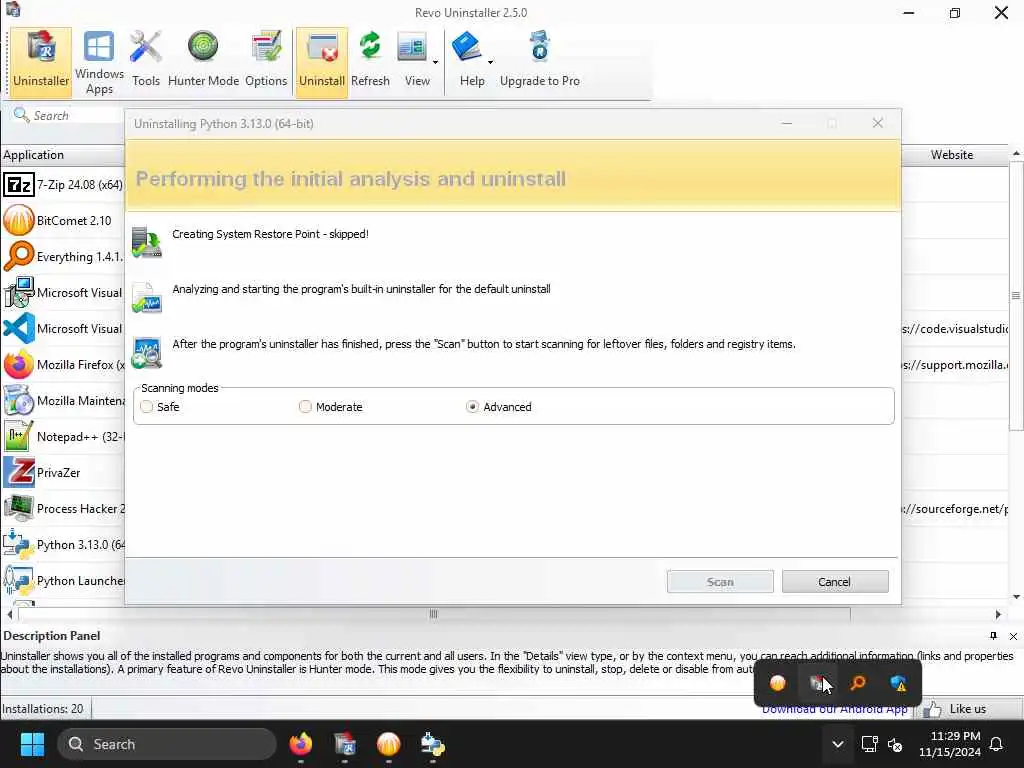Click right arrow of horizontal scrollbar

(998, 614)
